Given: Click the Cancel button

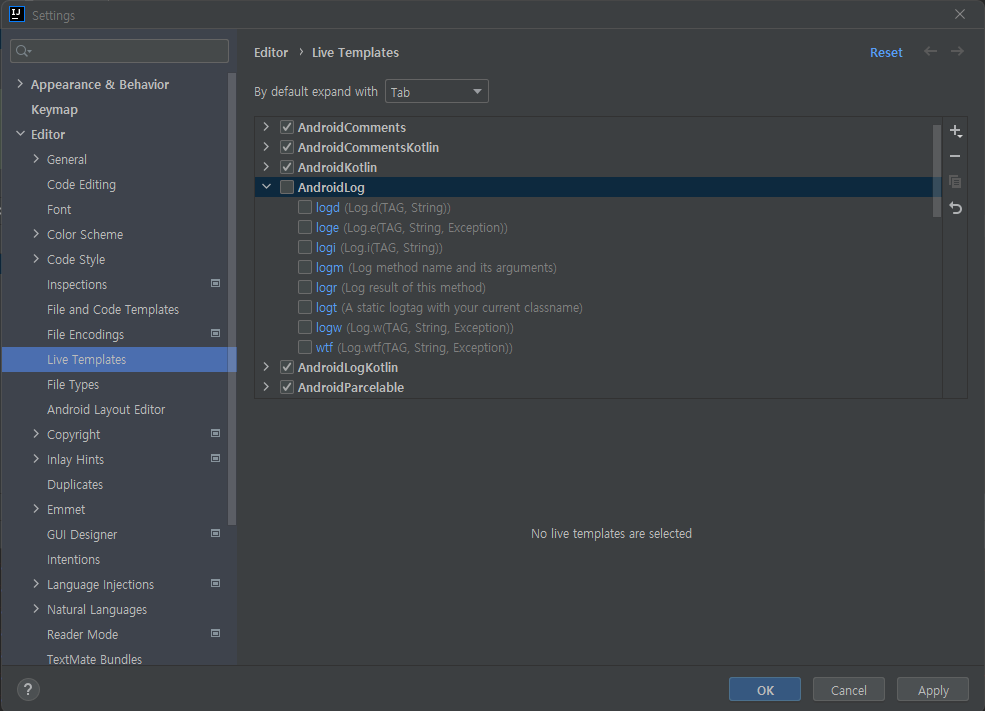Looking at the screenshot, I should [x=849, y=690].
